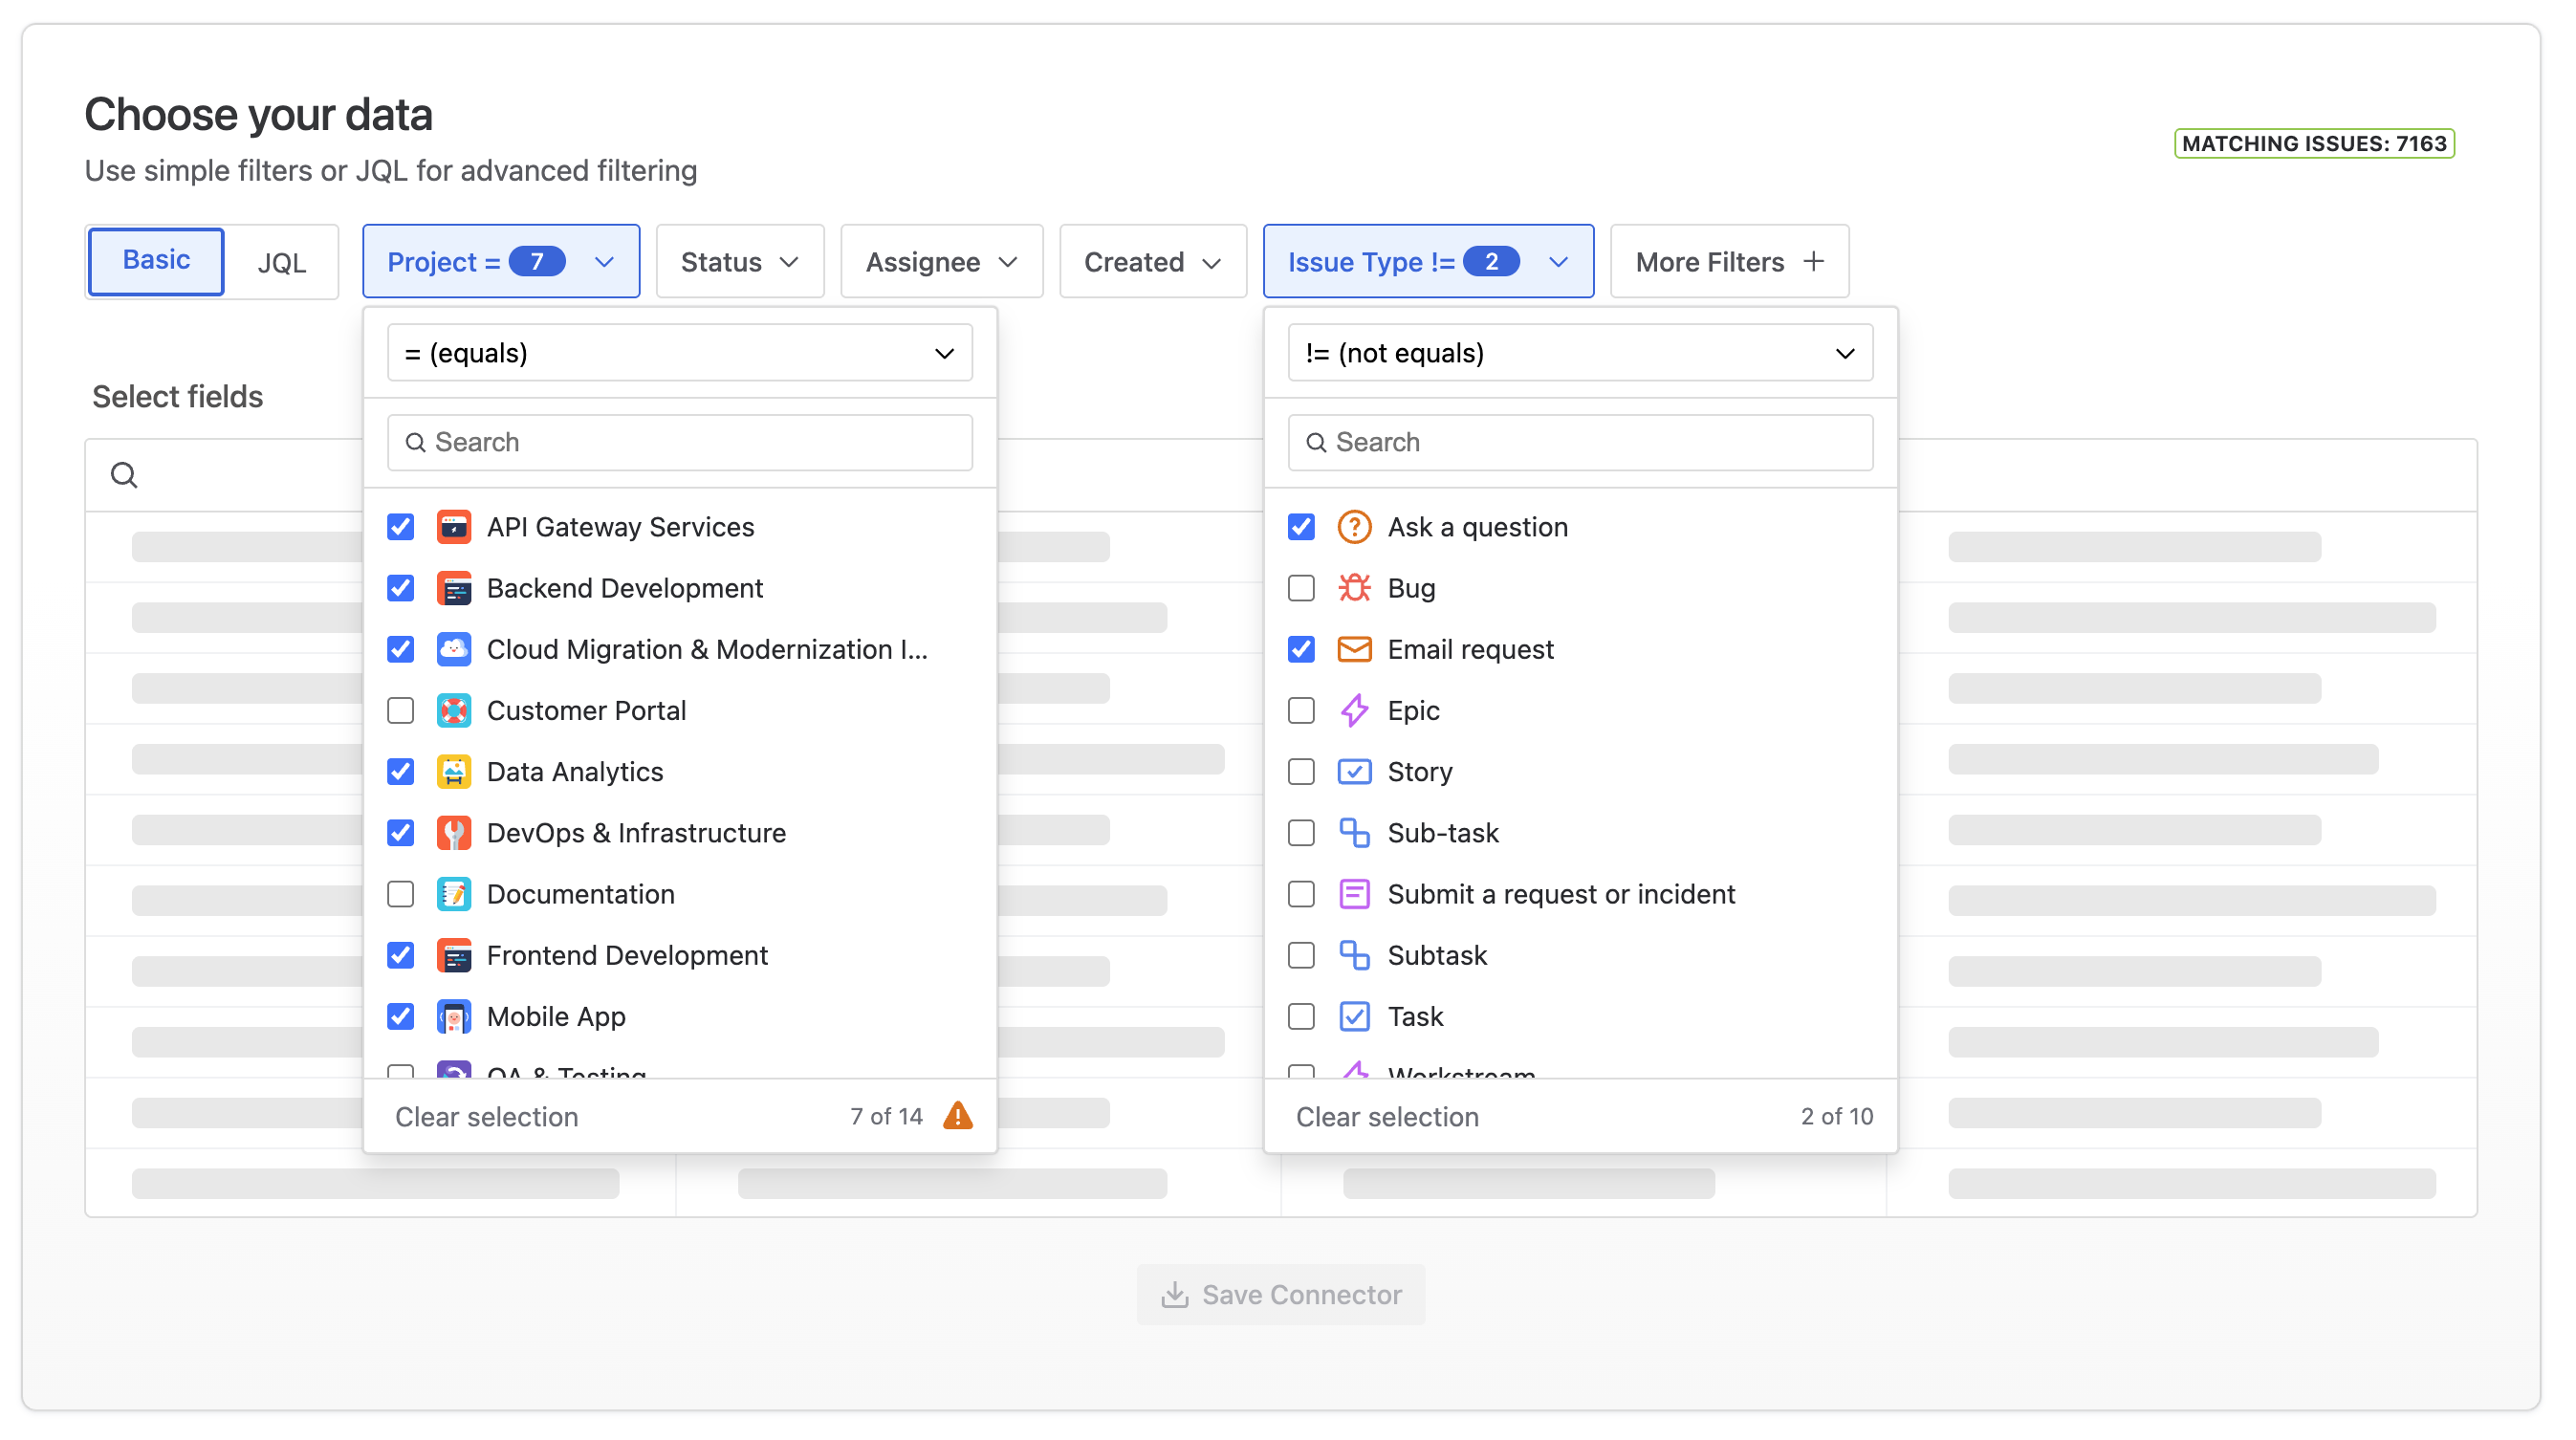This screenshot has width=2576, height=1440.
Task: Change the != (not equals) operator dropdown
Action: pos(1580,353)
